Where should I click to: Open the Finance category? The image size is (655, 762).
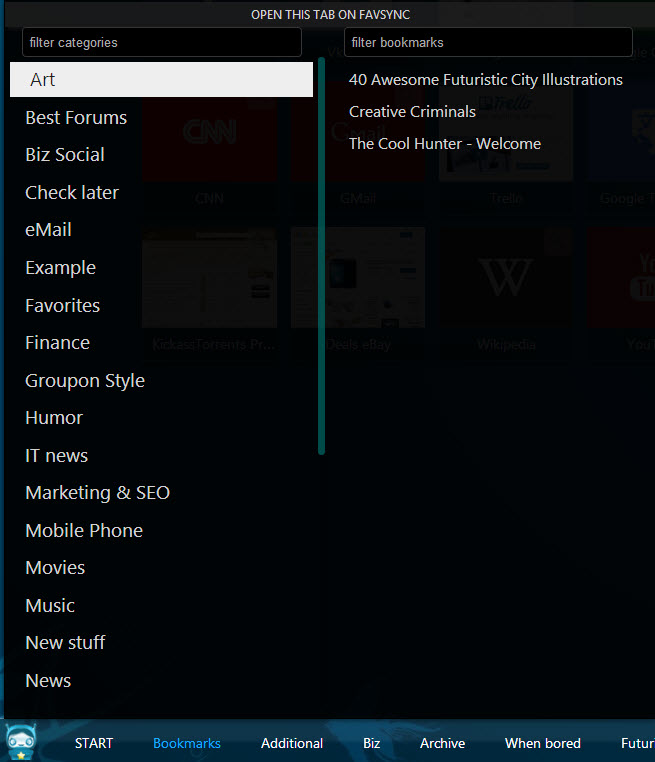(x=57, y=343)
